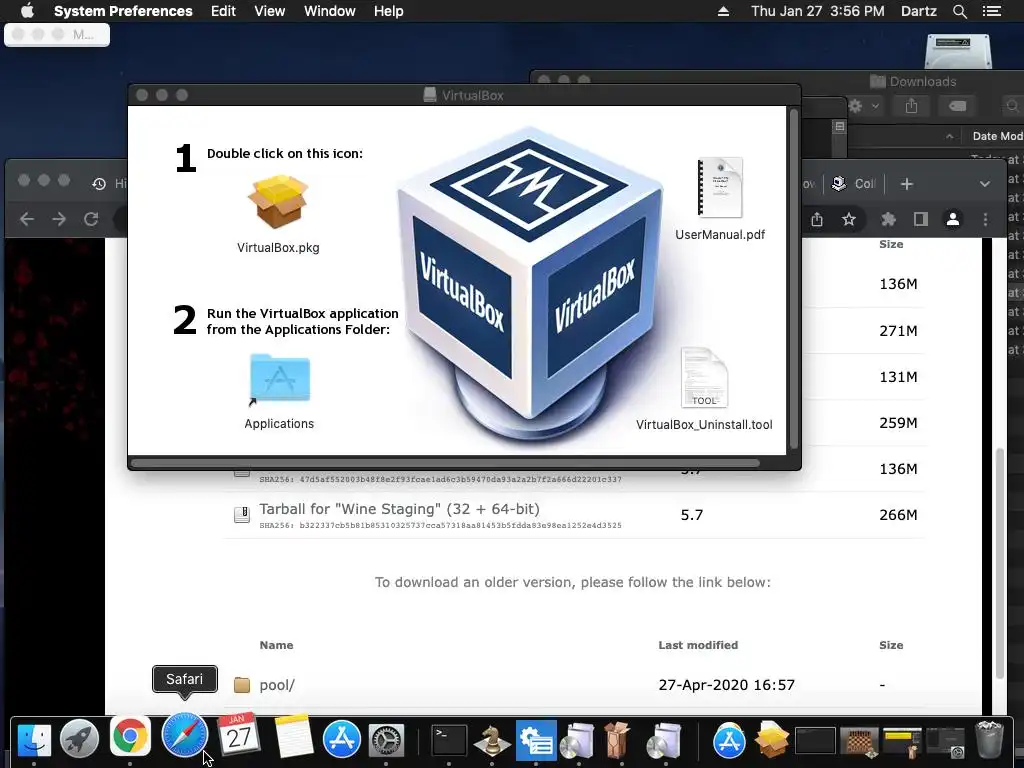The image size is (1024, 768).
Task: Expand Chrome's tab search chevron
Action: (x=985, y=184)
